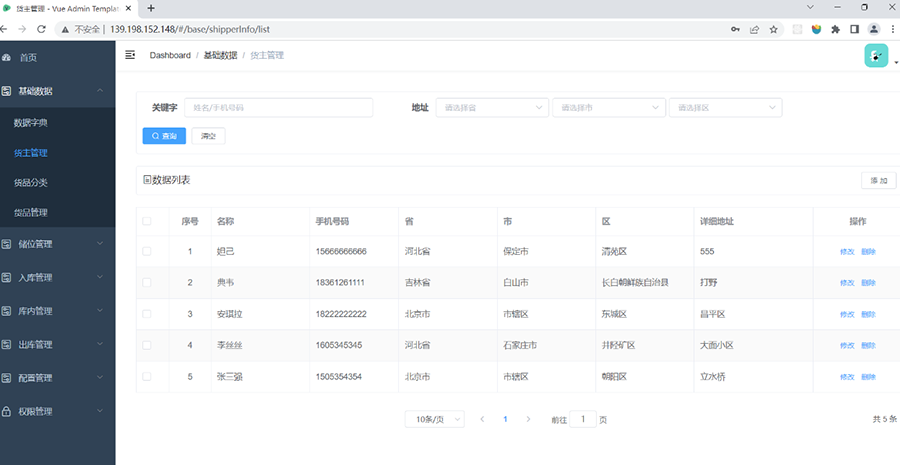Click the 权限管理 lock icon

click(x=6, y=412)
